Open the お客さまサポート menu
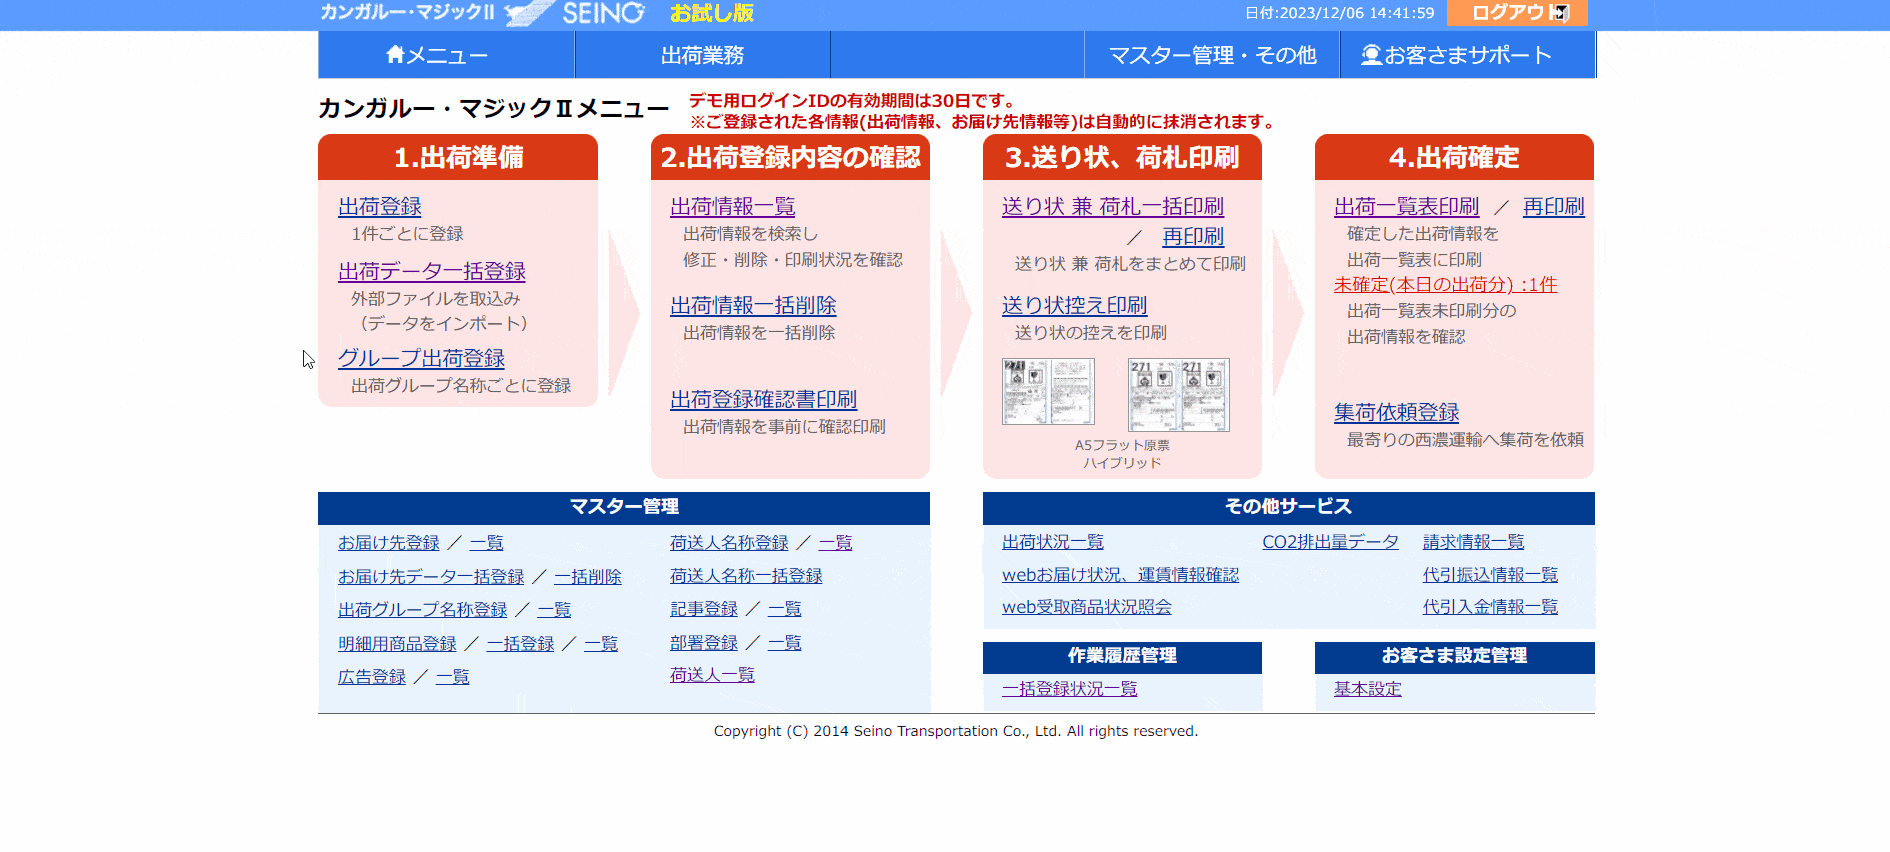Viewport: 1890px width, 852px height. coord(1467,55)
